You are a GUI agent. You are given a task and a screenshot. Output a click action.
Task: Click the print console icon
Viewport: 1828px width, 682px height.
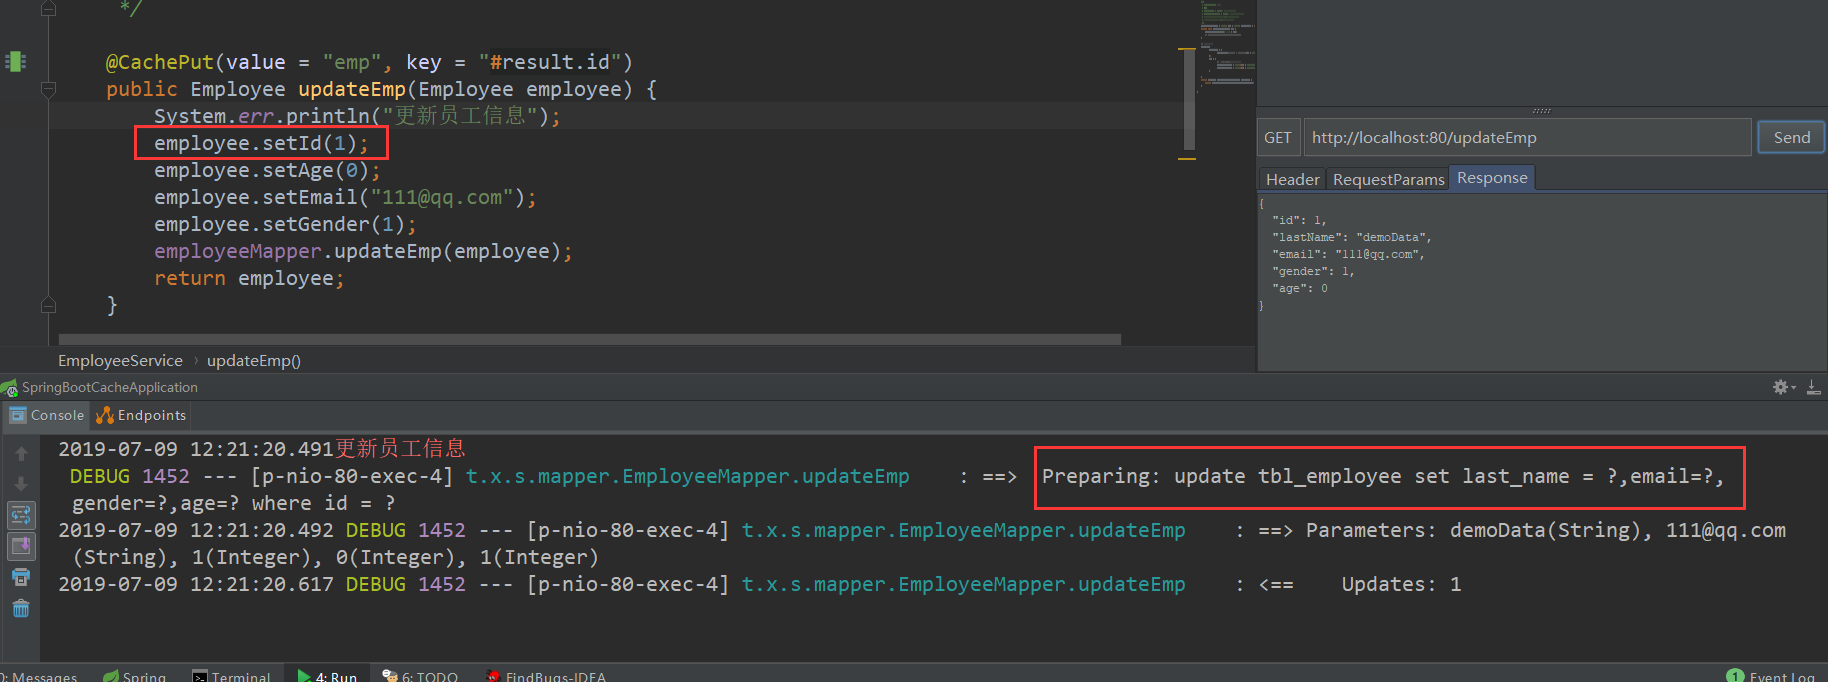pos(21,577)
